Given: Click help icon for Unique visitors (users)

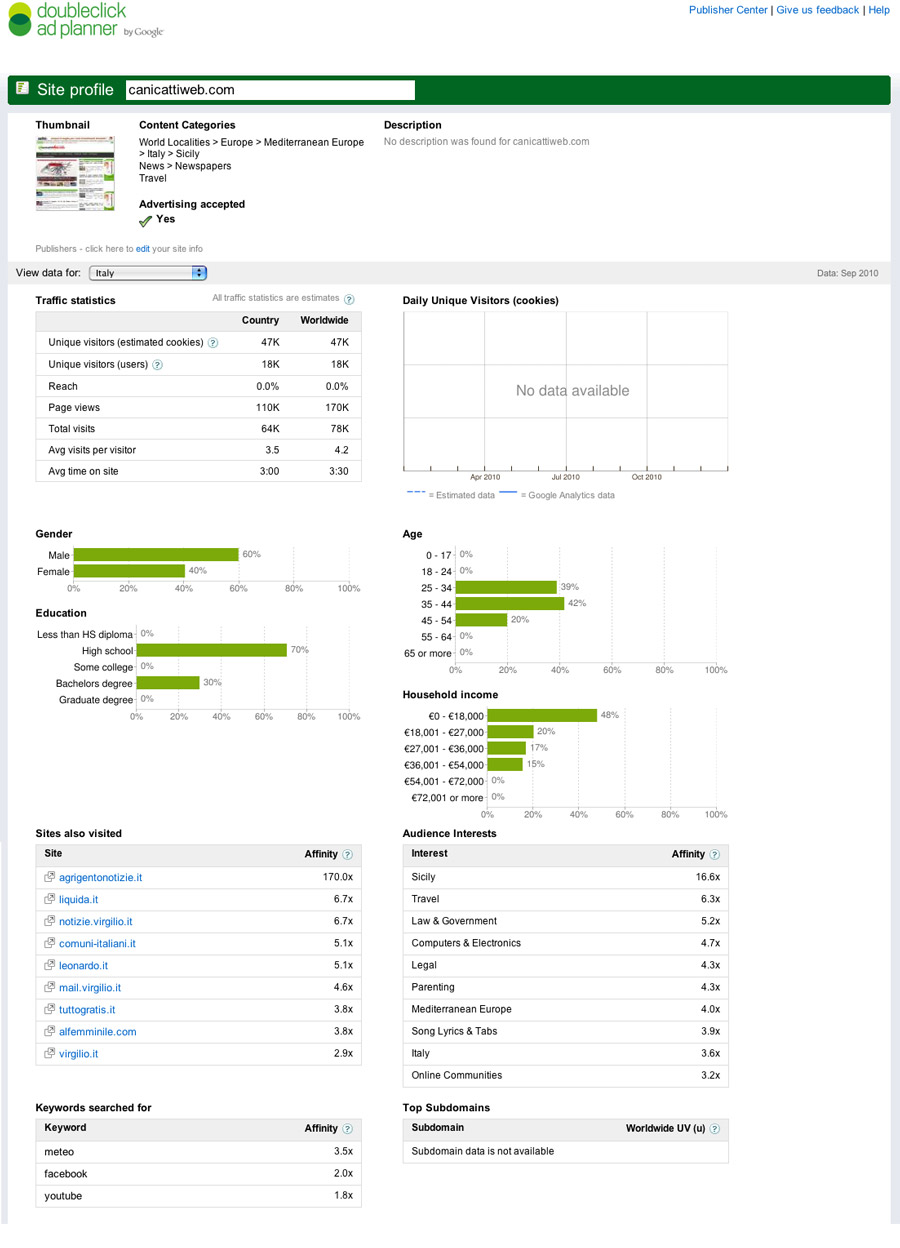Looking at the screenshot, I should [157, 365].
